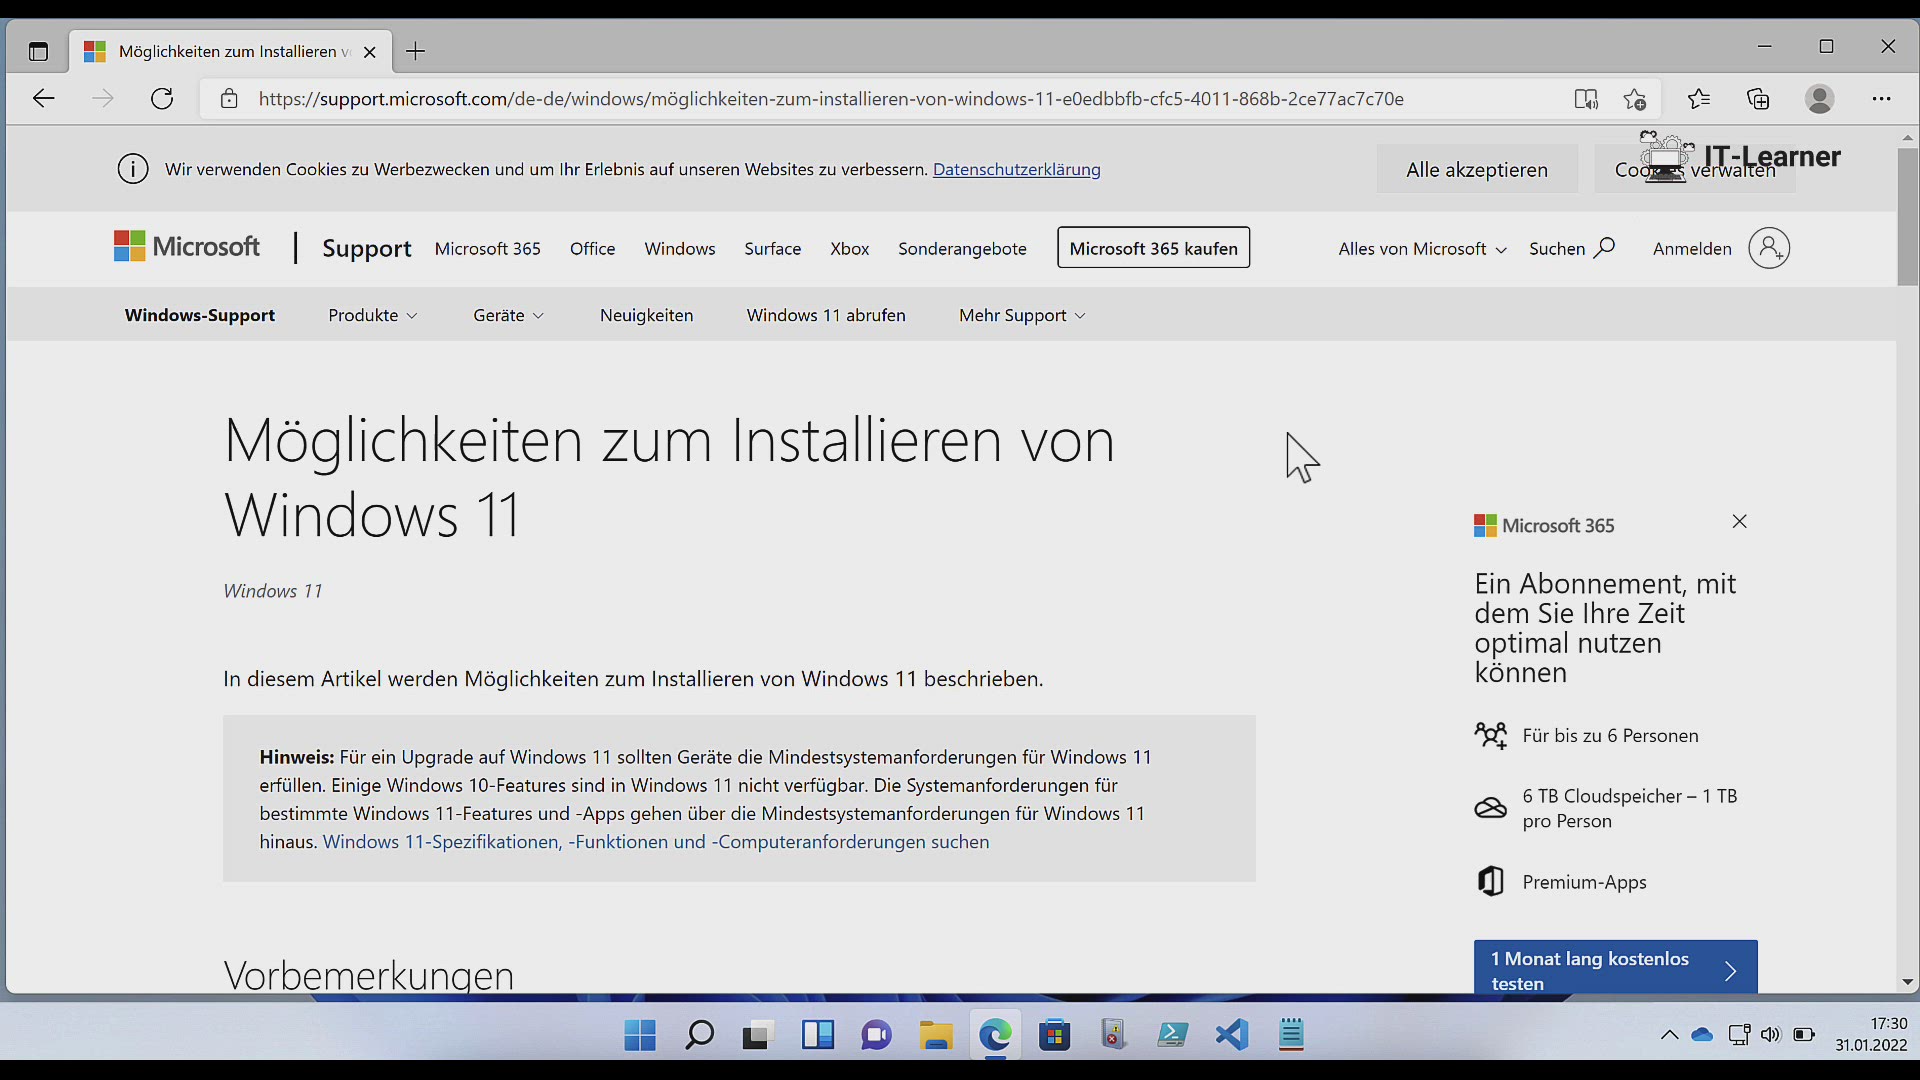1920x1080 pixels.
Task: Close the Möglichkeiten zum Installieren tab
Action: point(370,52)
